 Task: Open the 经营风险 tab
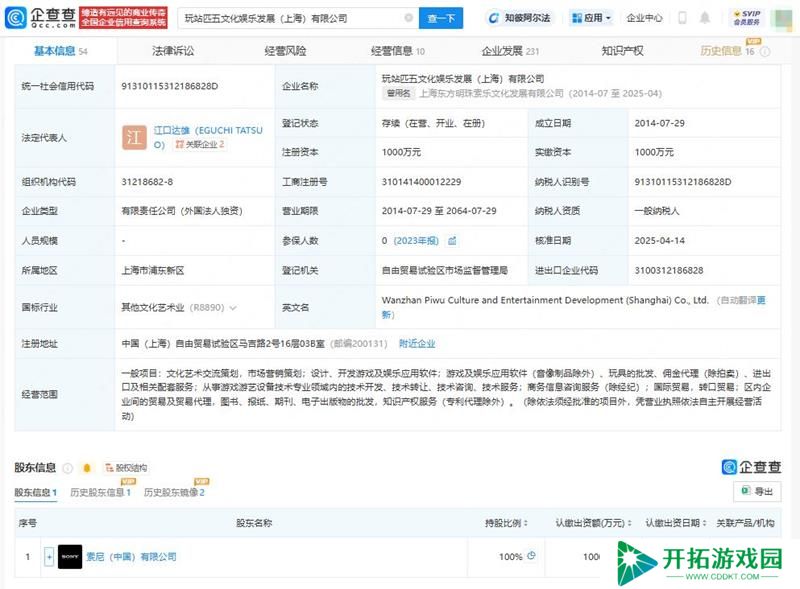[x=285, y=51]
